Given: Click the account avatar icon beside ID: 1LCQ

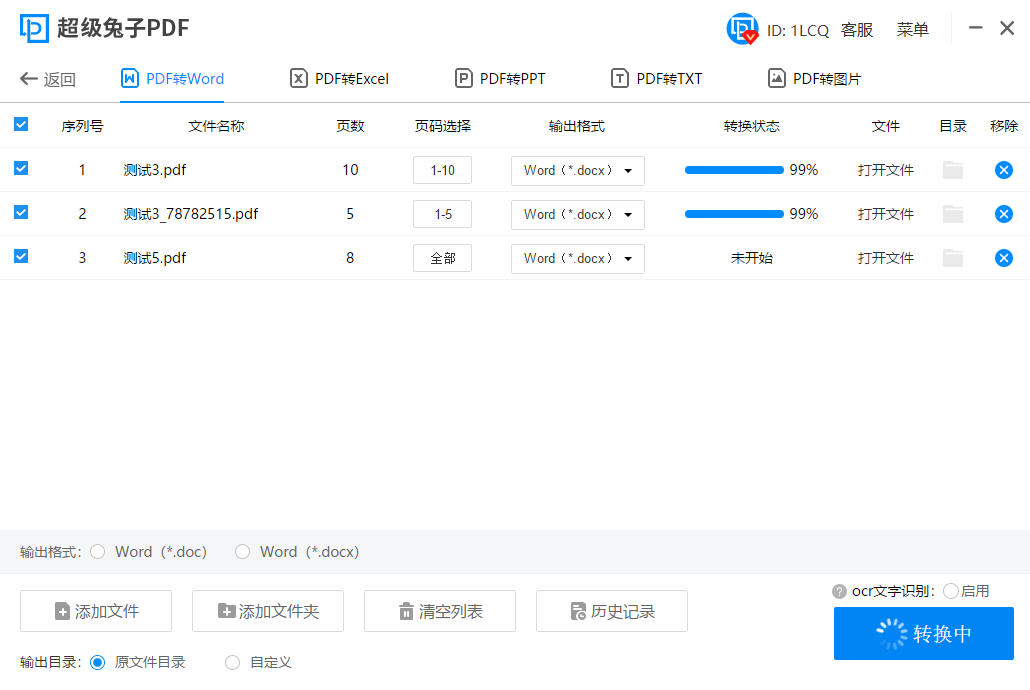Looking at the screenshot, I should point(741,29).
